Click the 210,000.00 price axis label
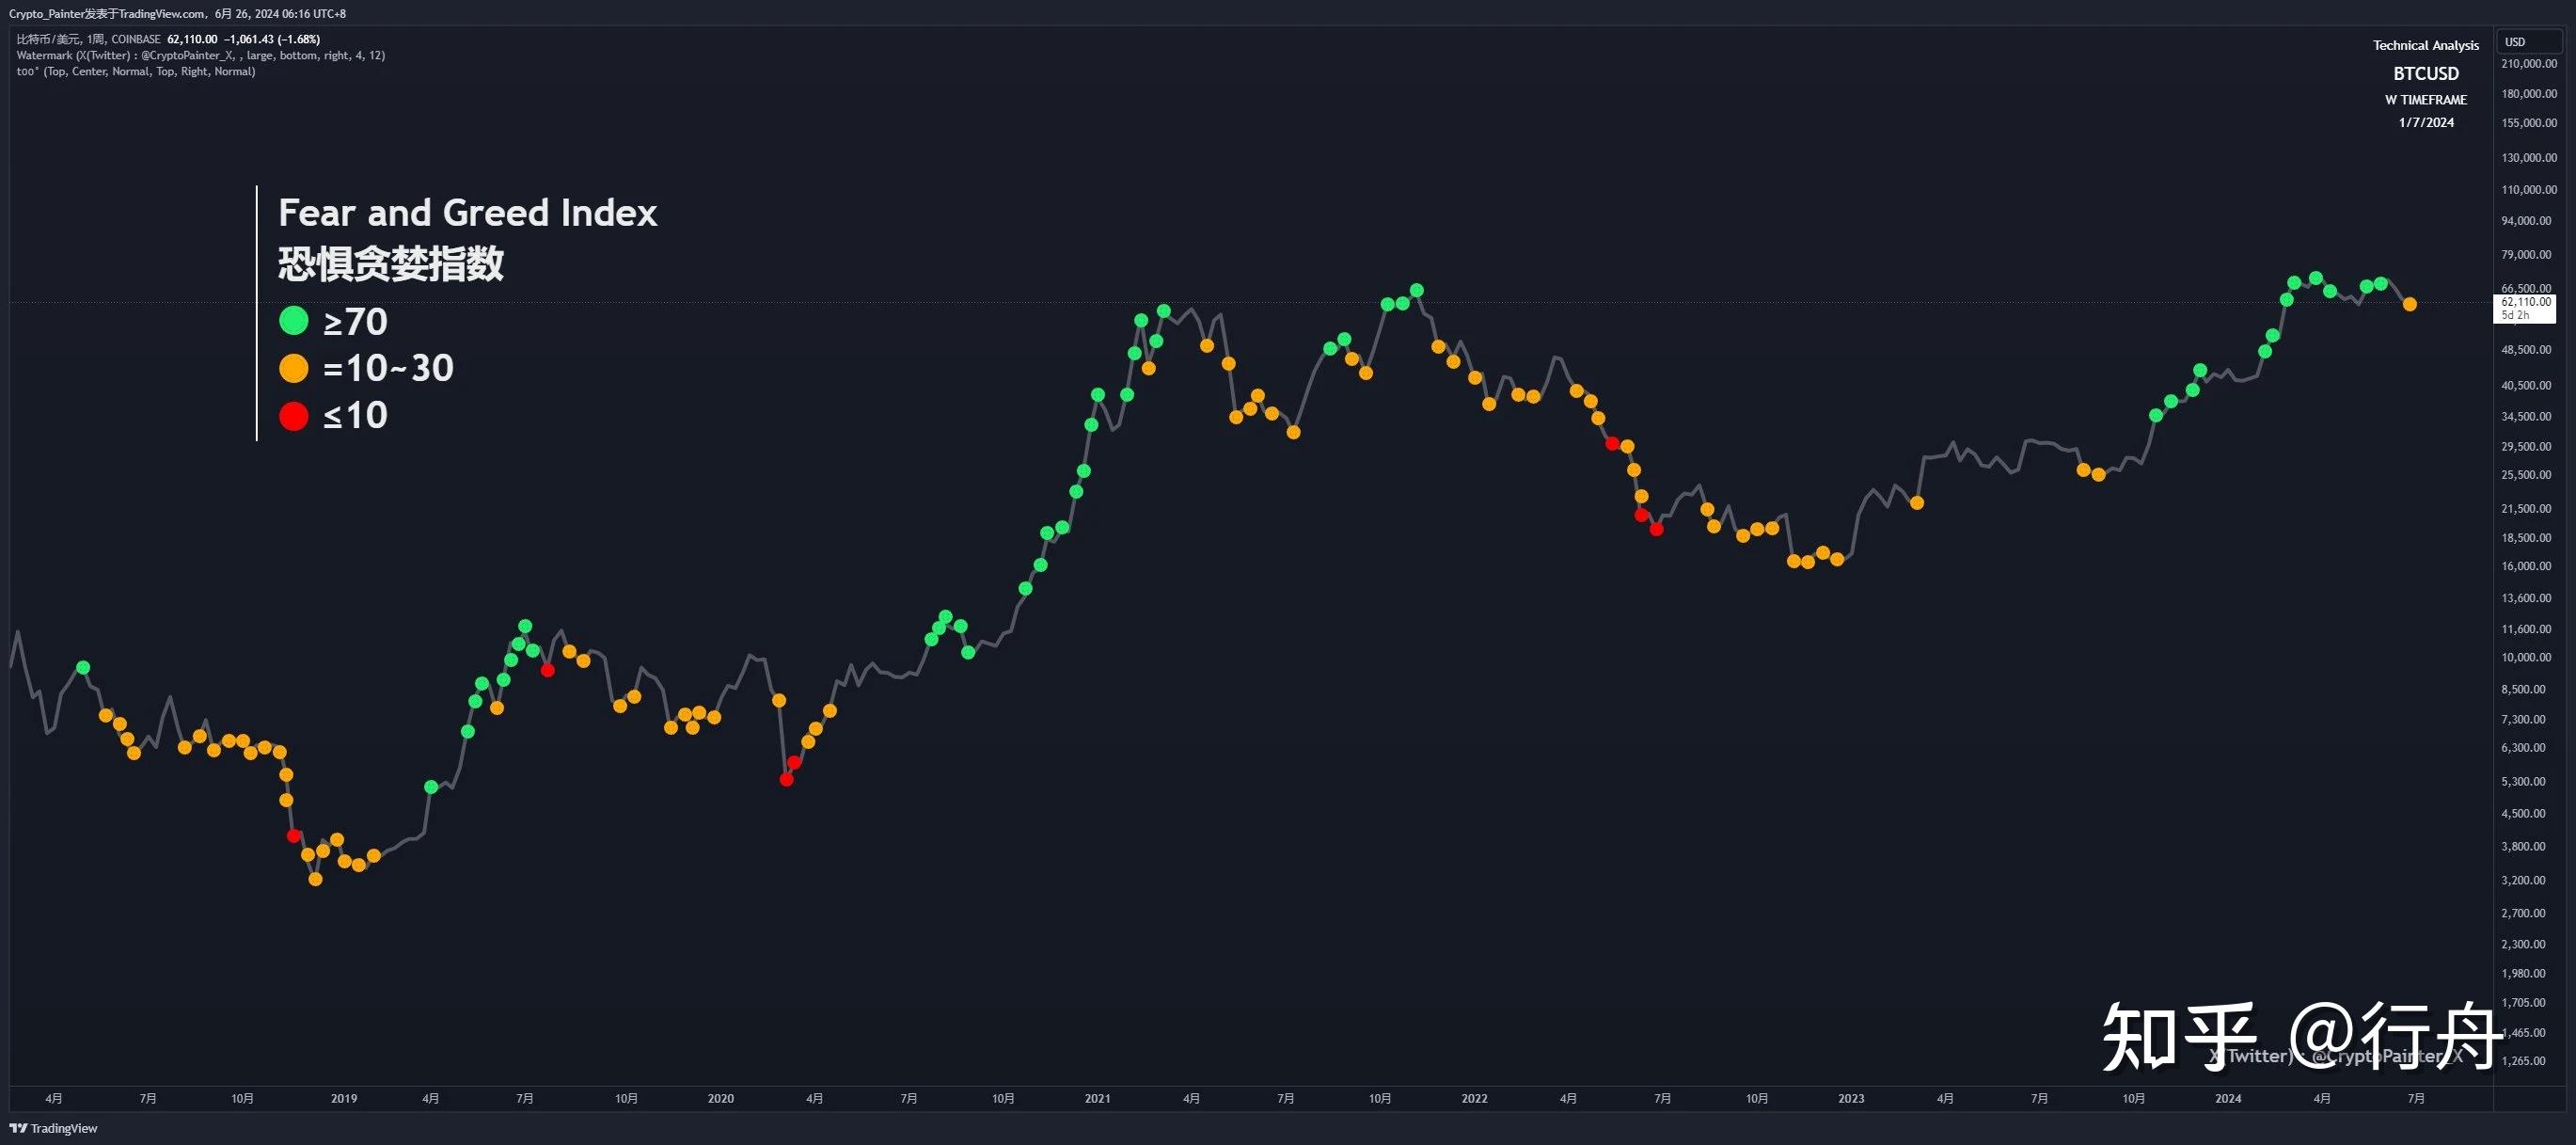 point(2528,64)
